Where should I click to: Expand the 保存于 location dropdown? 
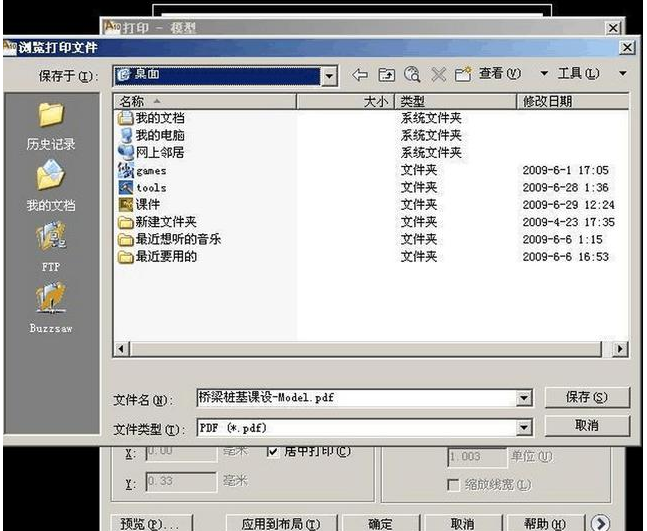click(x=329, y=75)
